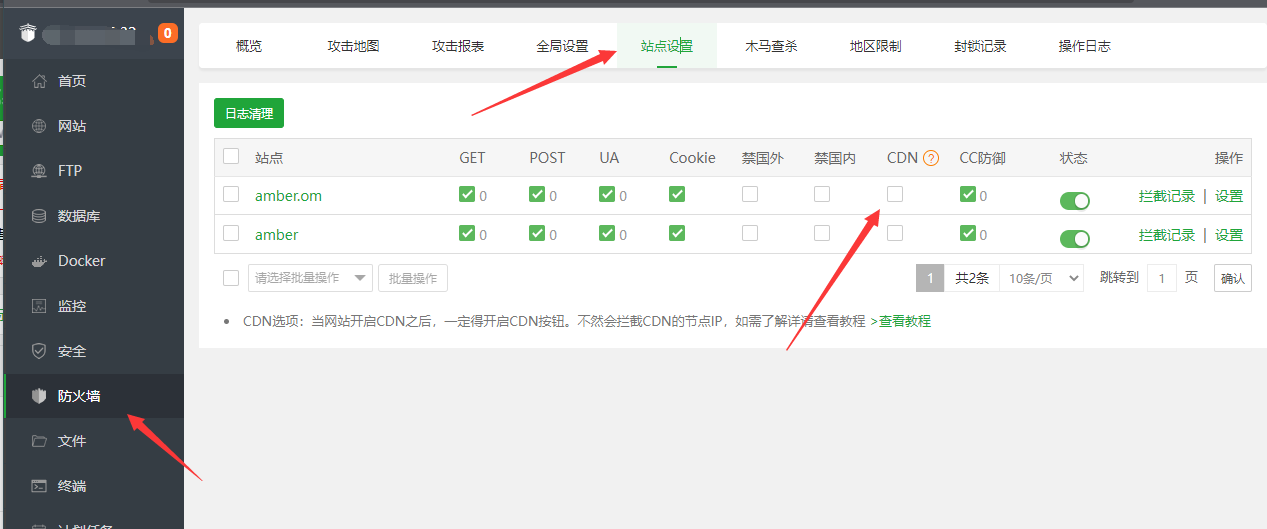Enable 禁国内 for the amber site
The height and width of the screenshot is (529, 1267).
click(822, 233)
